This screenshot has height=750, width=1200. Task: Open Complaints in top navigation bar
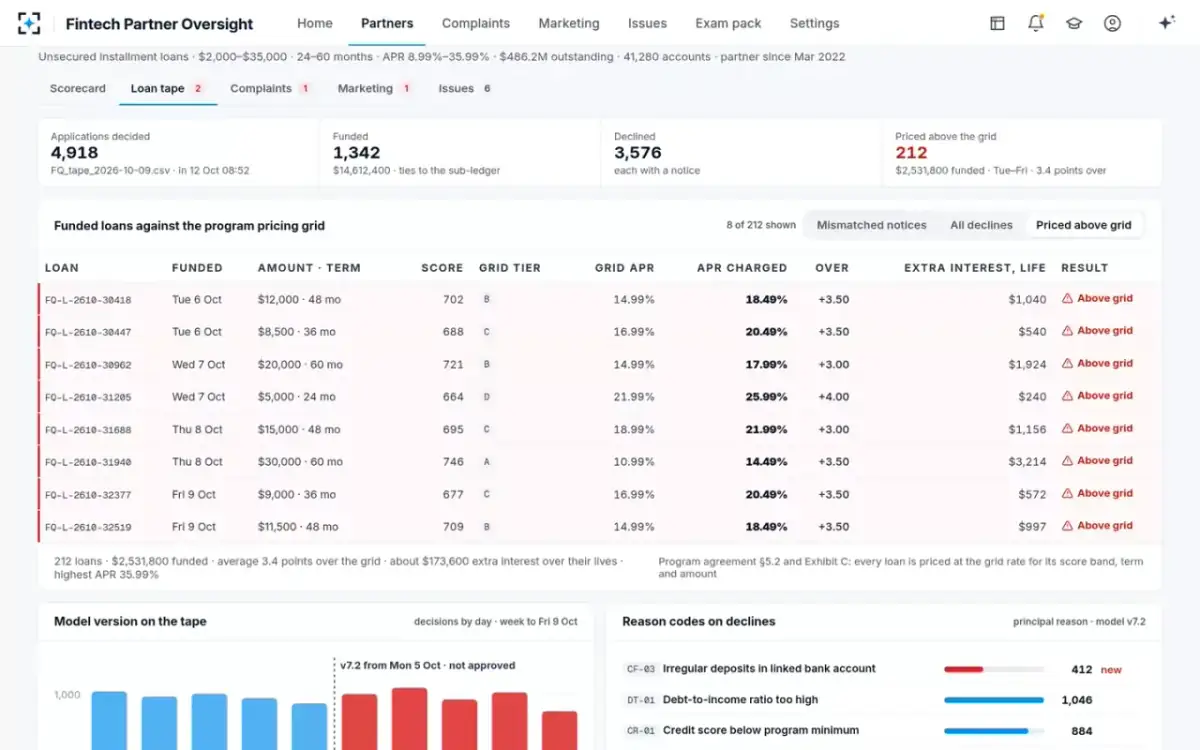coord(476,23)
